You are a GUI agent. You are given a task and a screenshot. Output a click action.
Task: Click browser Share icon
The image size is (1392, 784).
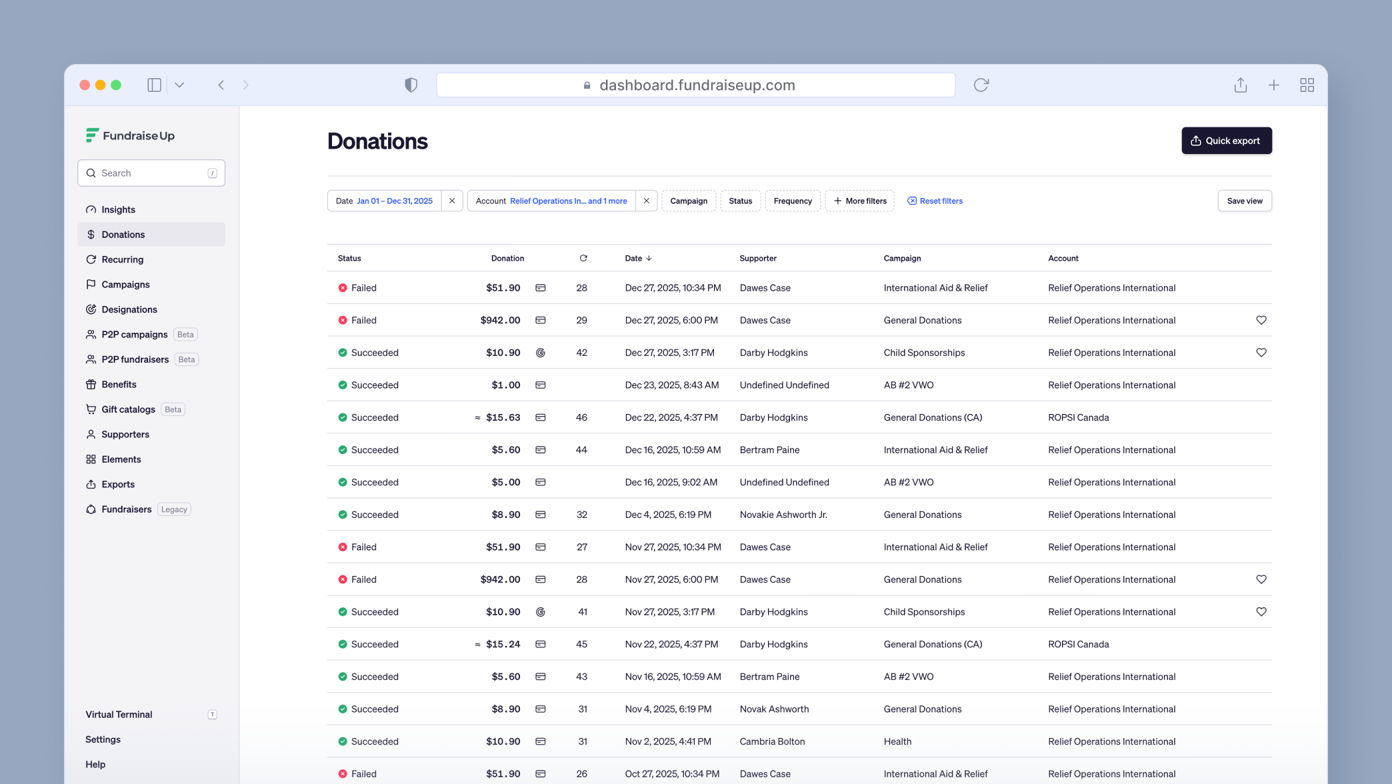1240,85
